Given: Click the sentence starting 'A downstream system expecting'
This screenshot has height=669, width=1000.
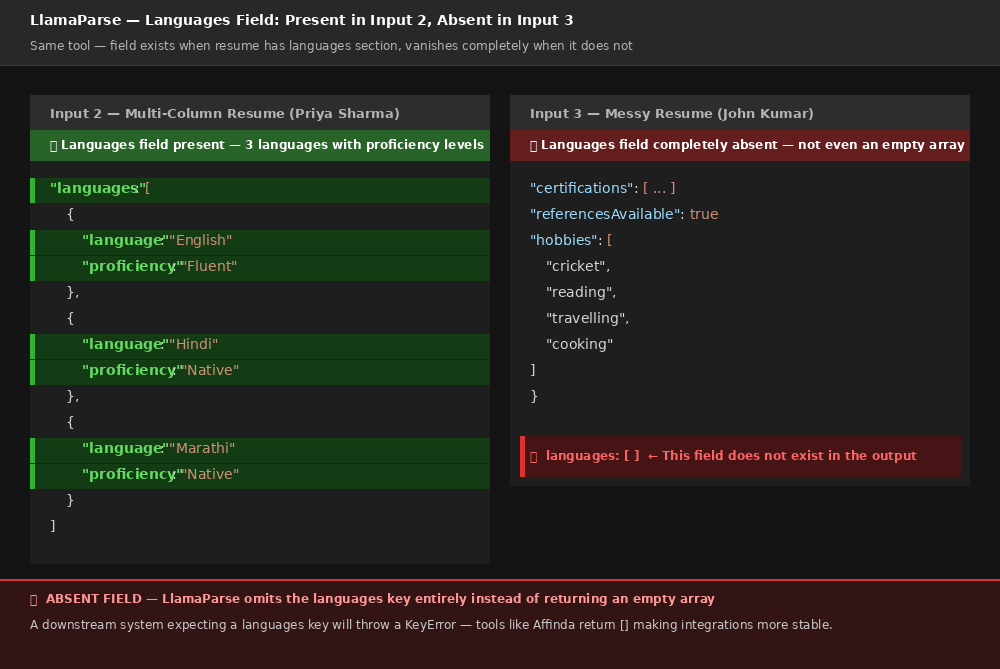Looking at the screenshot, I should click(x=431, y=625).
